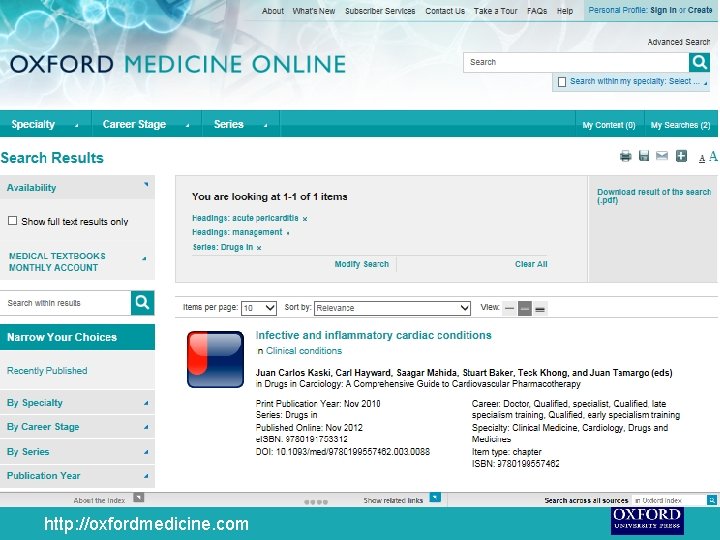Screen dimensions: 720x540
Task: Open the Career Stage navigation menu
Action: click(x=146, y=124)
